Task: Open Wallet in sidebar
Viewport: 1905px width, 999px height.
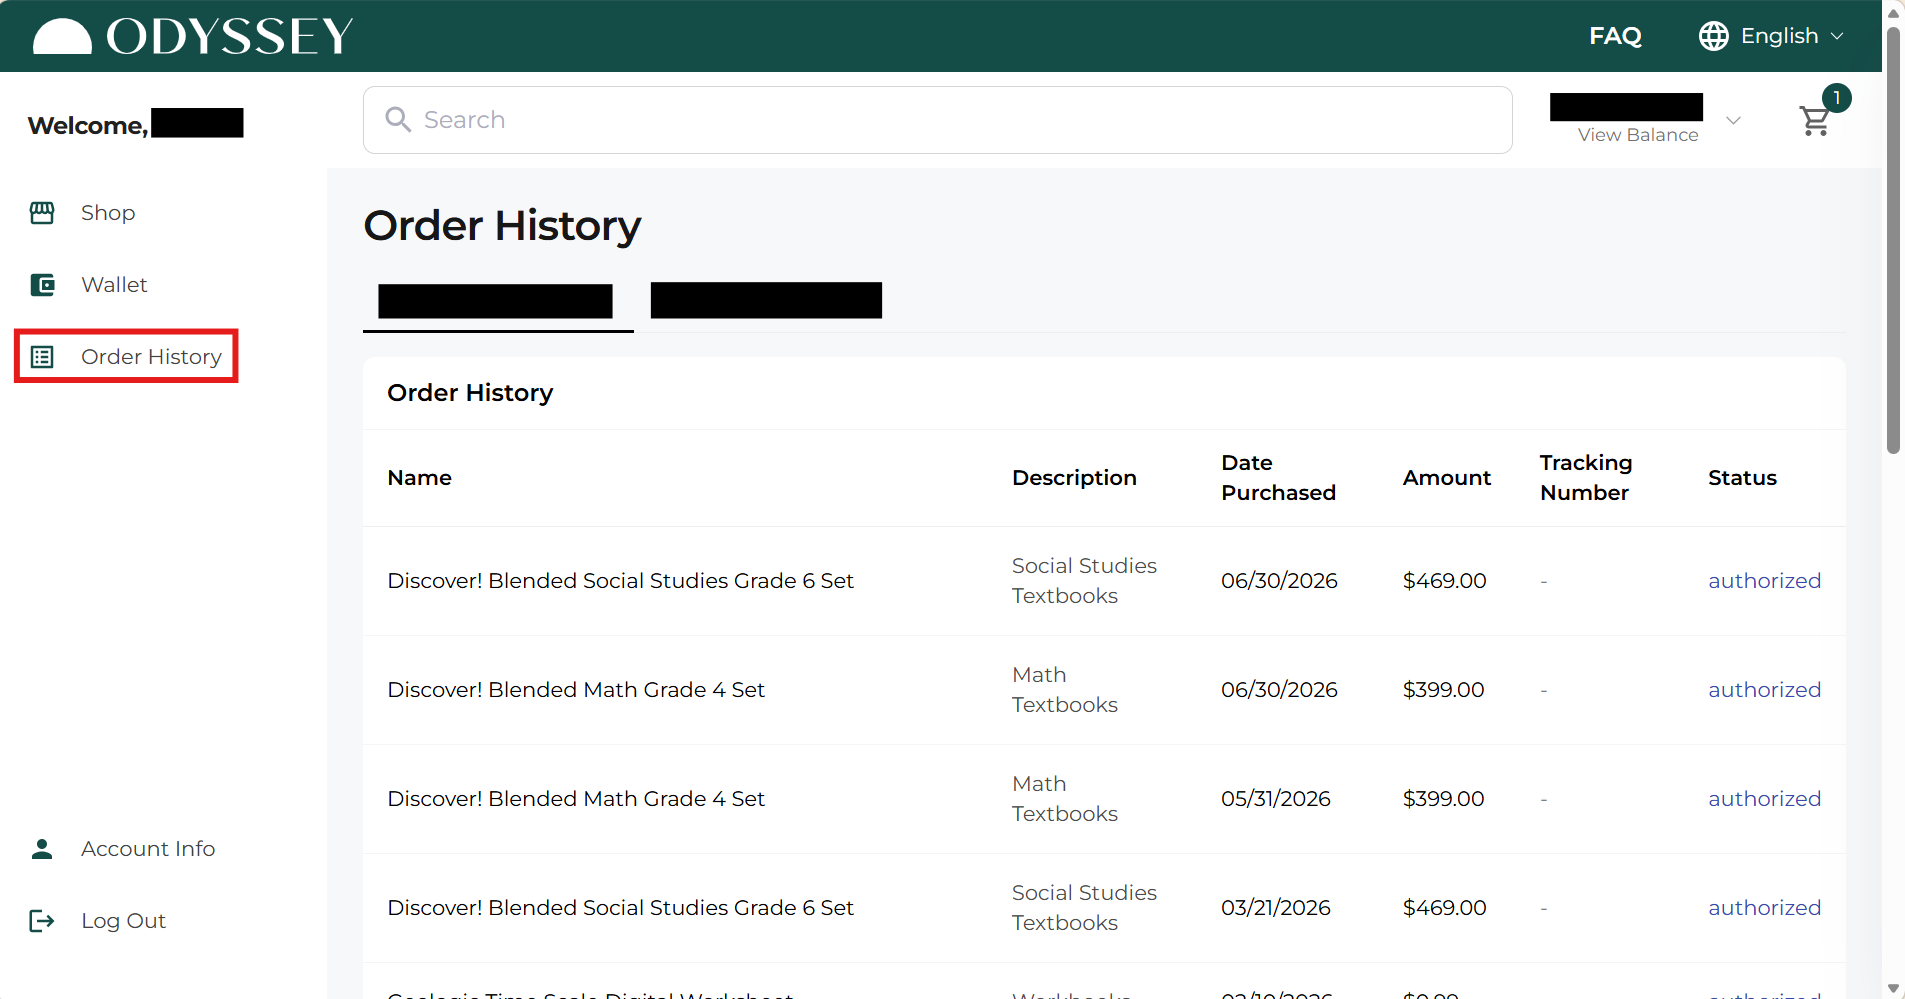Action: click(x=114, y=285)
